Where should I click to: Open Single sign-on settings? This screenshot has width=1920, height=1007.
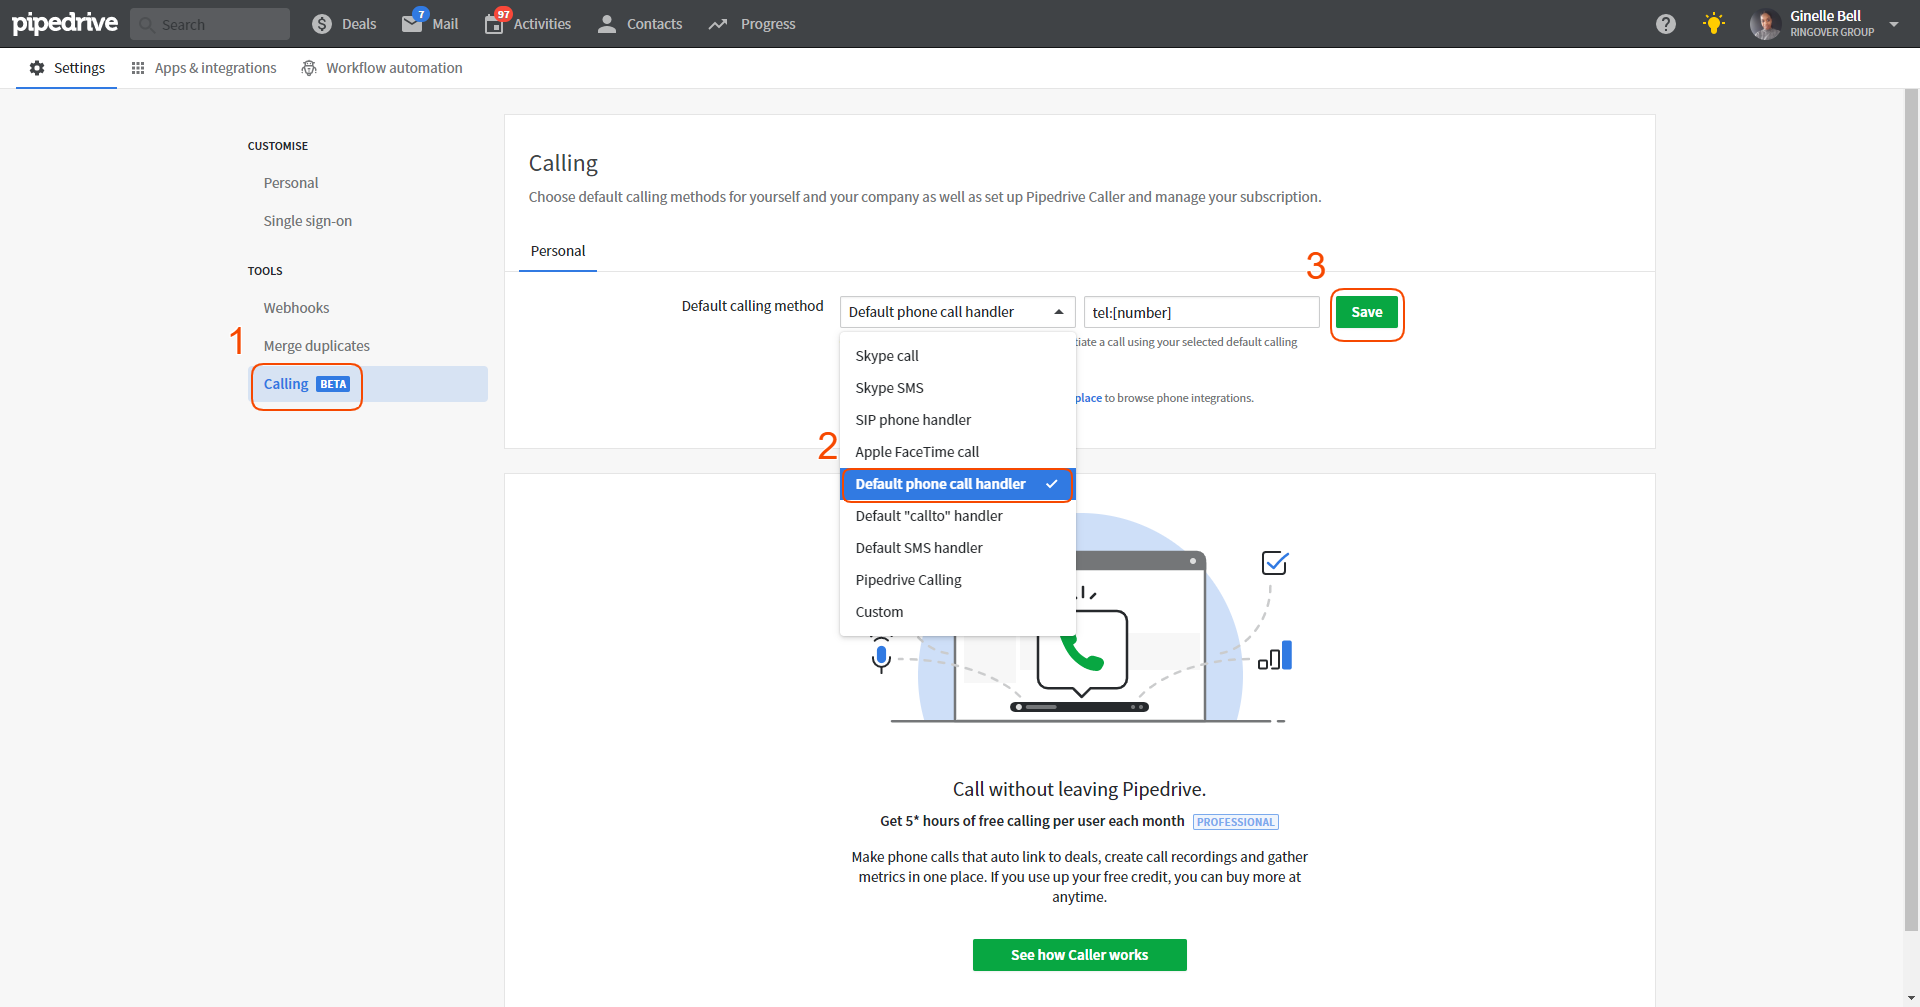click(308, 221)
